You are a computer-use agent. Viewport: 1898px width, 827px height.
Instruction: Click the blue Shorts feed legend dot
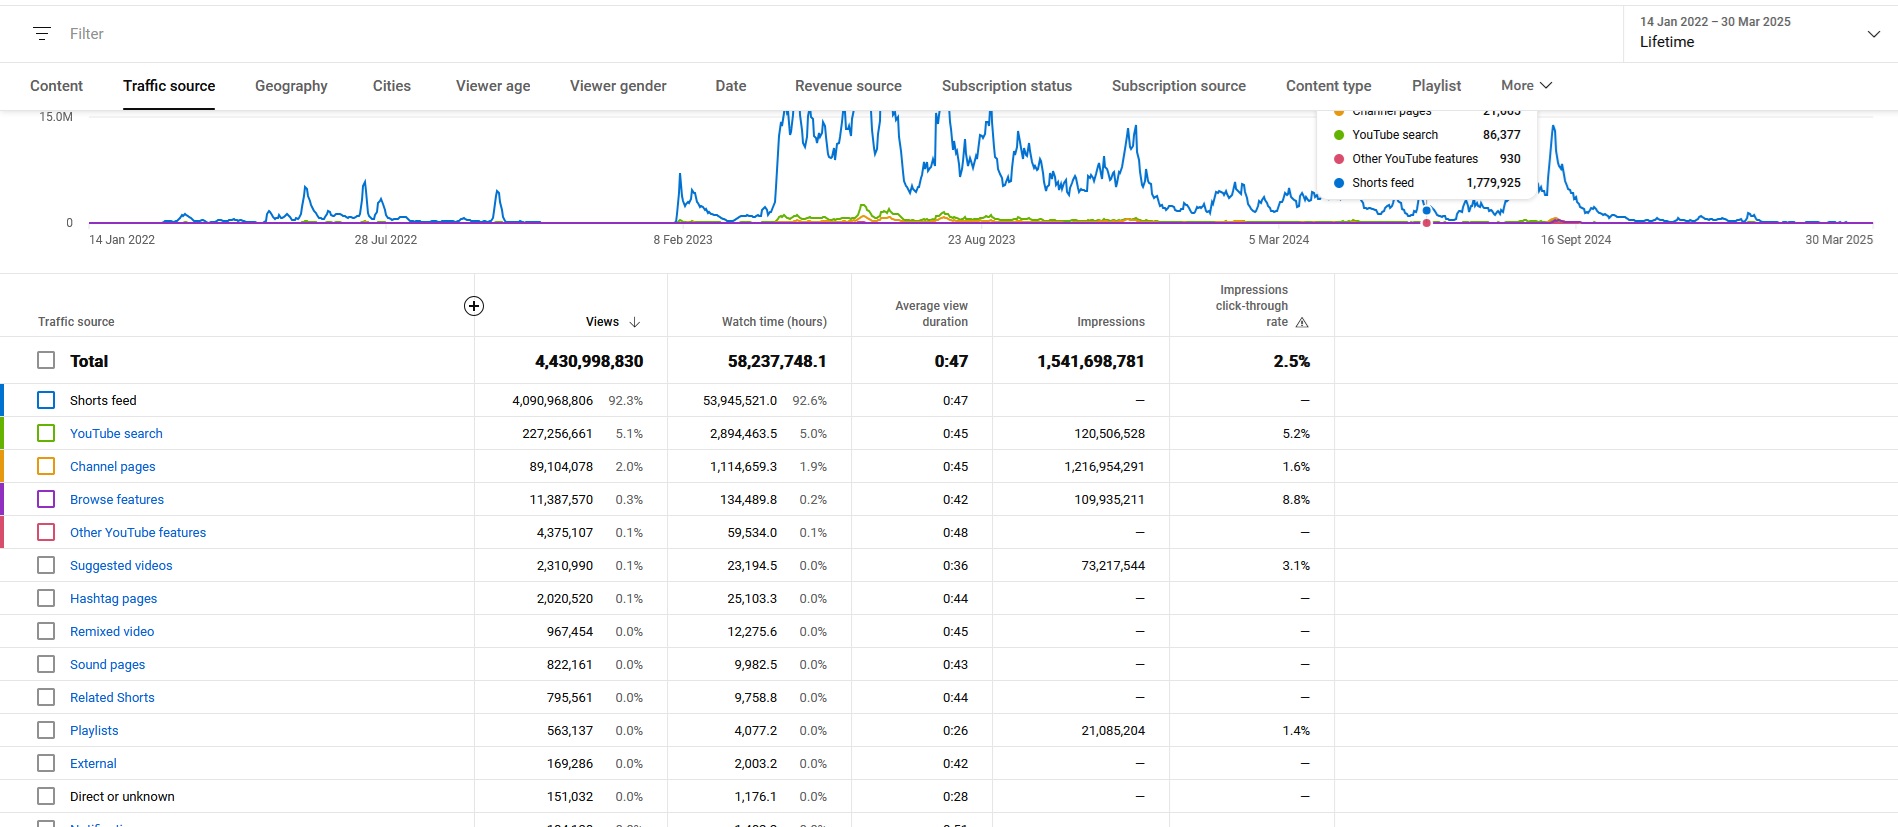pos(1339,183)
